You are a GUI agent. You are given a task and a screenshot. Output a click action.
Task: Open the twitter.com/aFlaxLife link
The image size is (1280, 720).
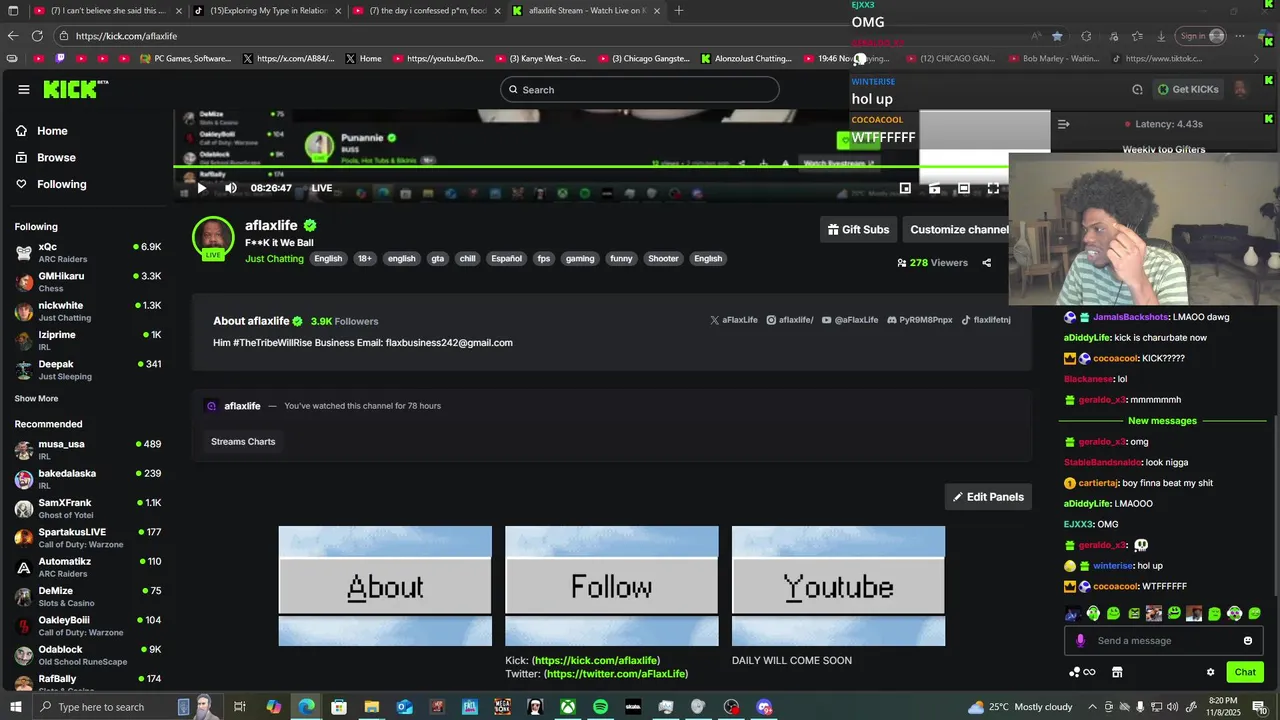pyautogui.click(x=616, y=674)
